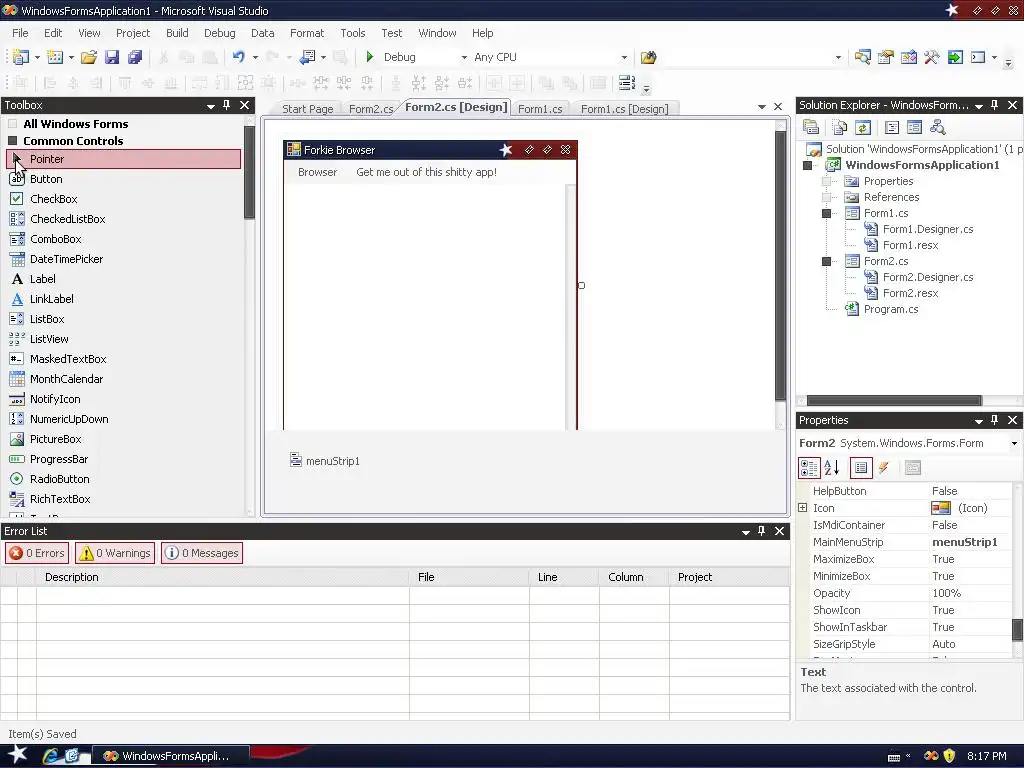The height and width of the screenshot is (768, 1024).
Task: Click the Browser menu on the form
Action: (x=317, y=172)
